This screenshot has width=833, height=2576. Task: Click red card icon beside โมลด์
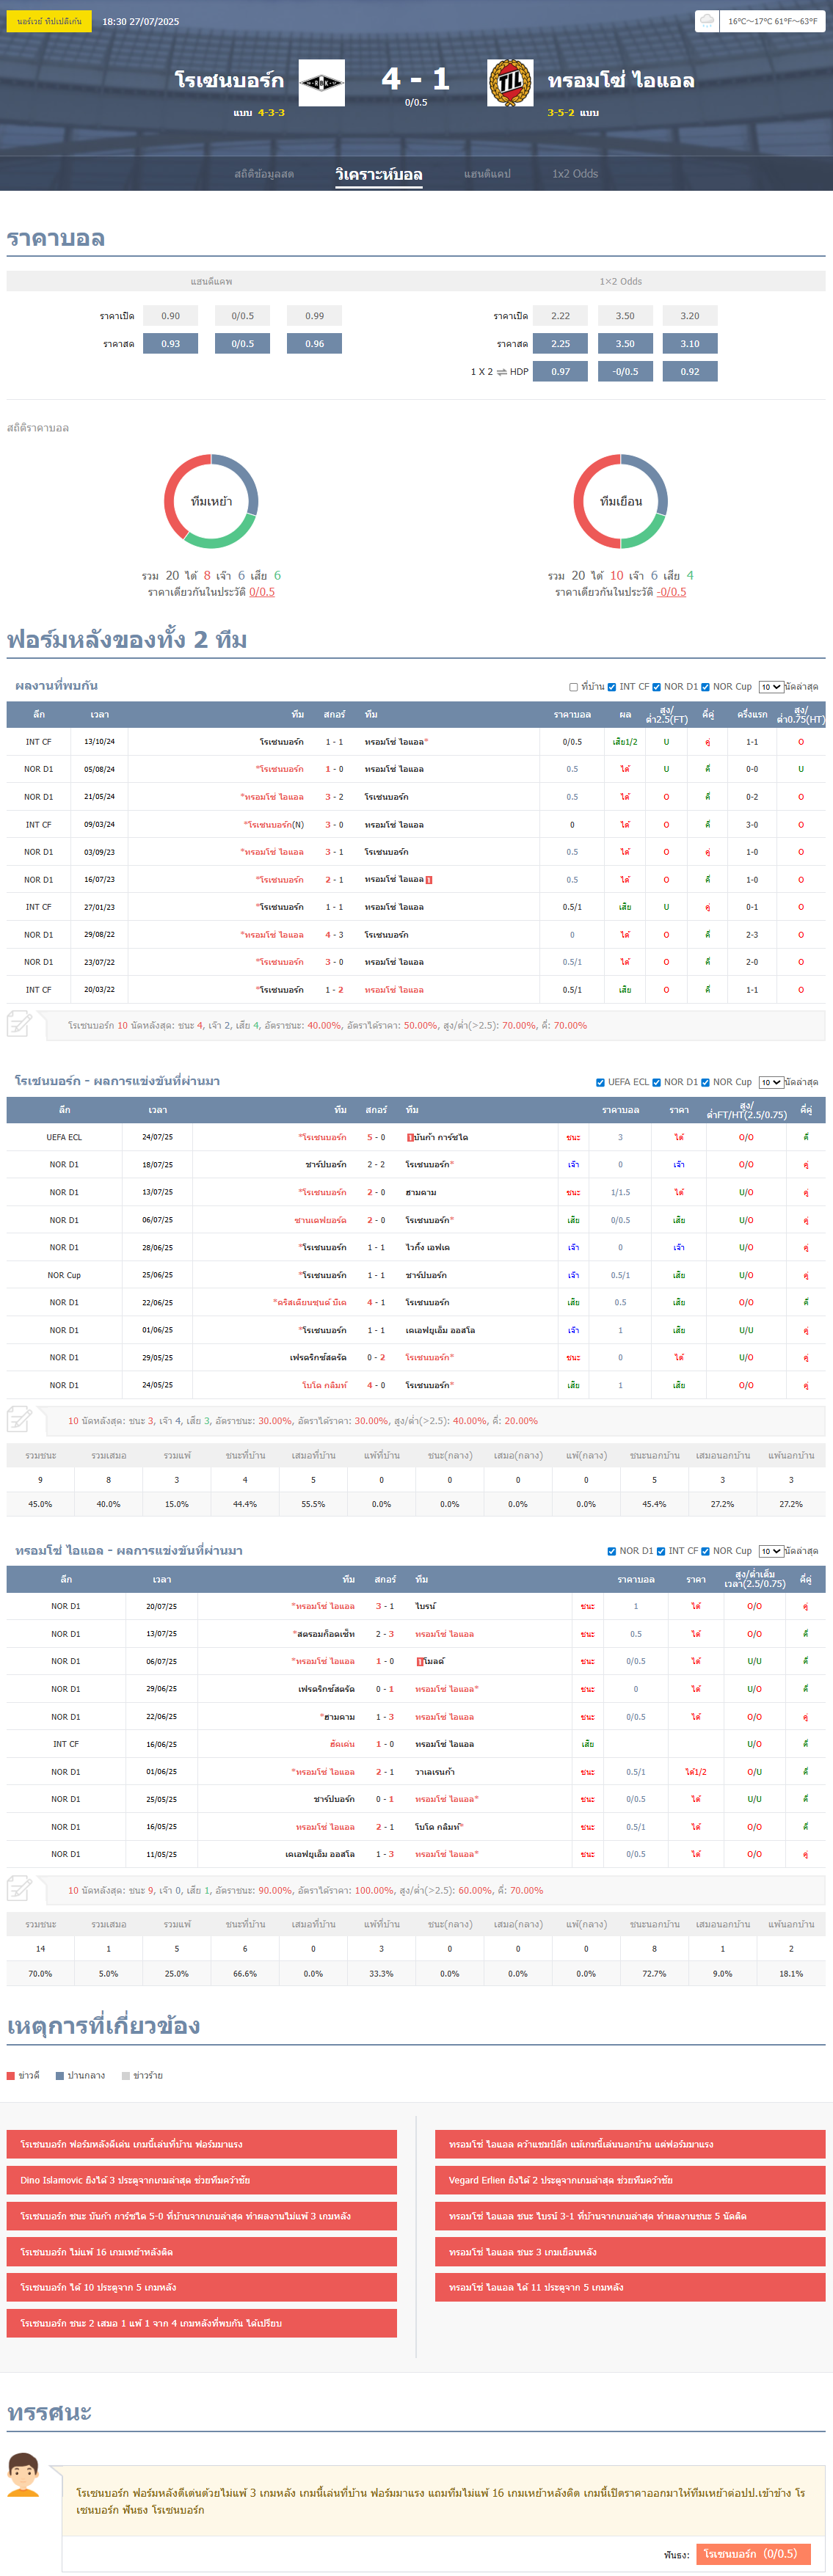420,1661
